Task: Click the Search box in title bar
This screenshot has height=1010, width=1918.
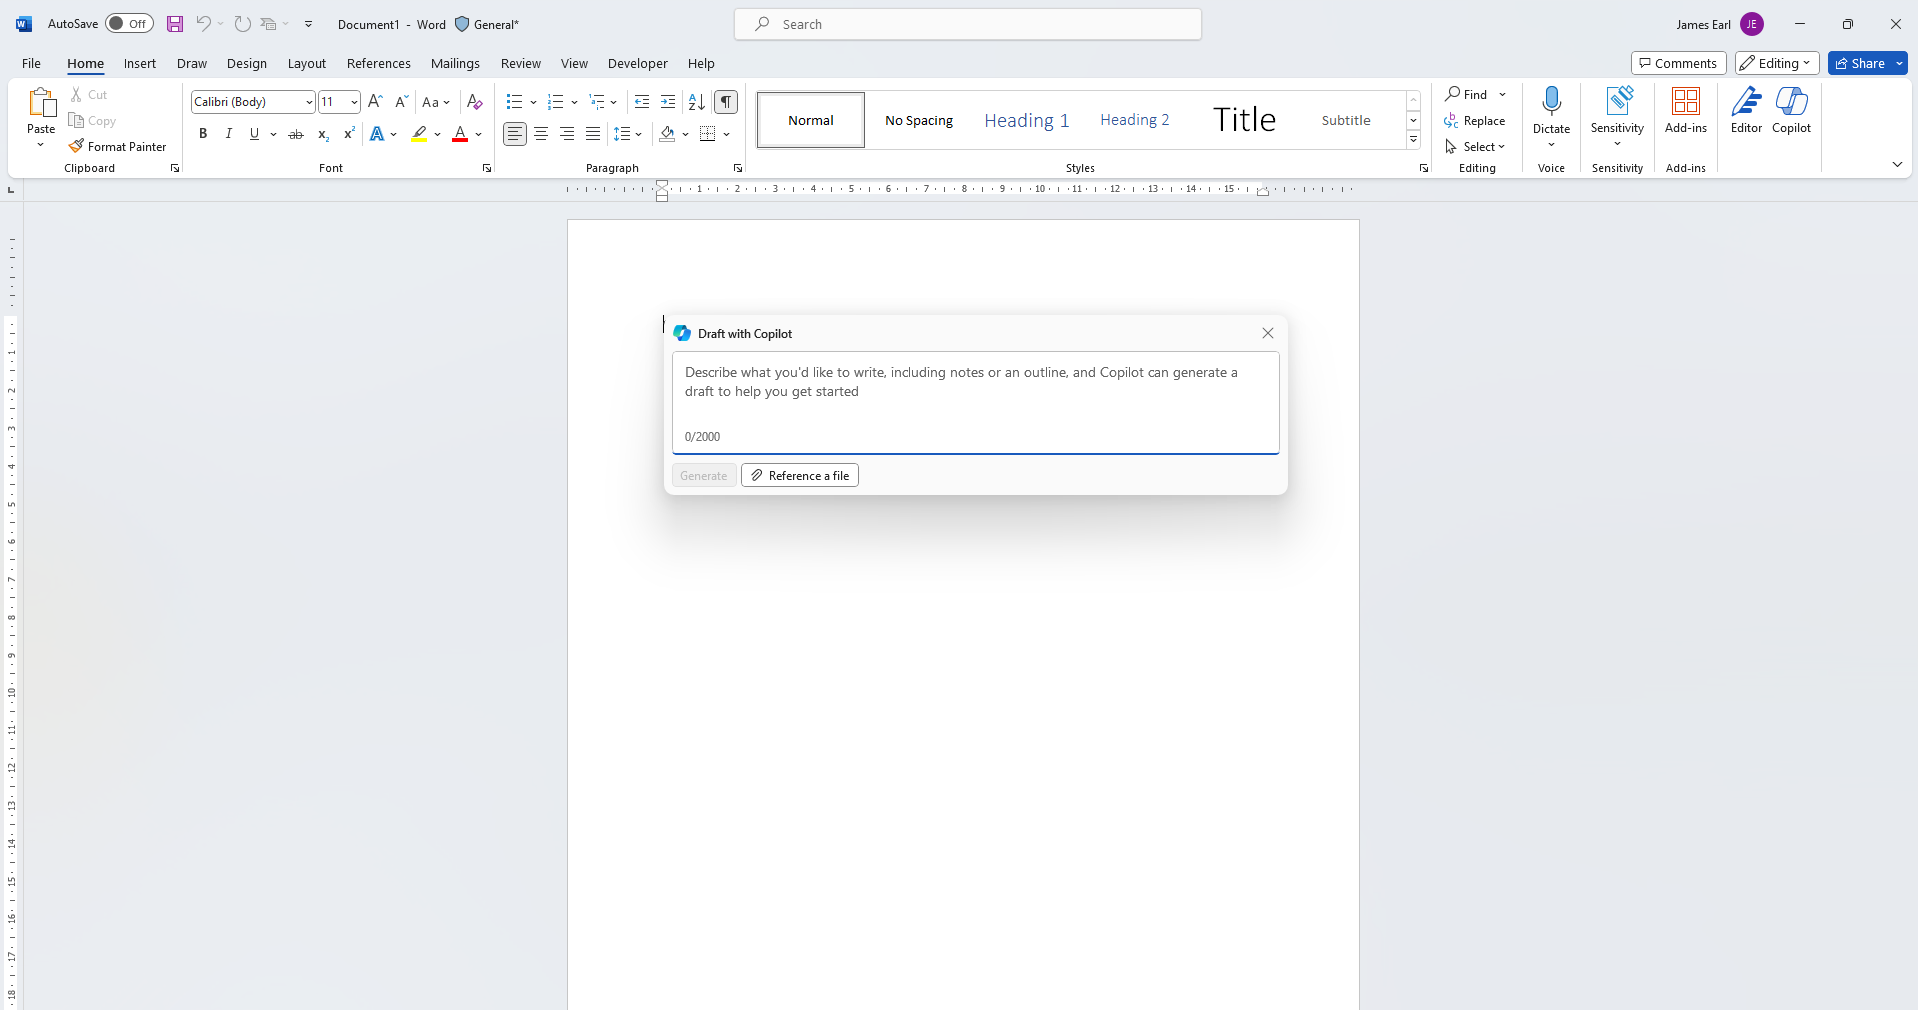Action: pyautogui.click(x=968, y=24)
